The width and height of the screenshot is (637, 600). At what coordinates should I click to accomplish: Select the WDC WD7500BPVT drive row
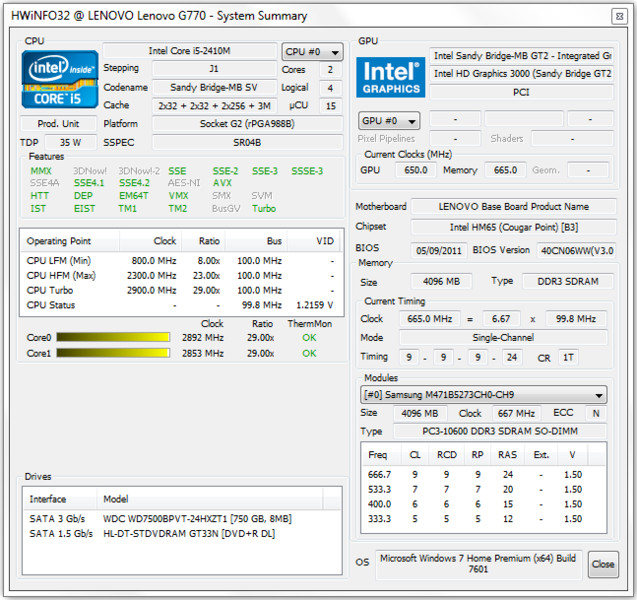tap(182, 519)
